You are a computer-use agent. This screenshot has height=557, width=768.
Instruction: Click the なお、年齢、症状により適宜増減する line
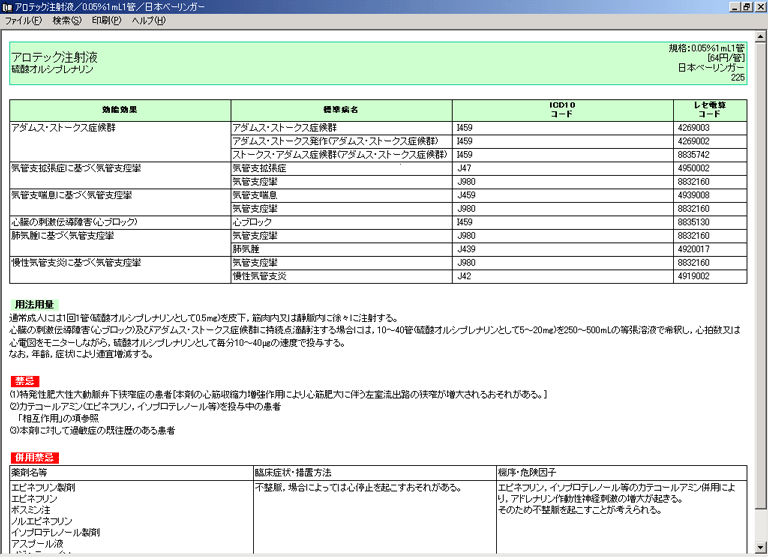(x=81, y=355)
